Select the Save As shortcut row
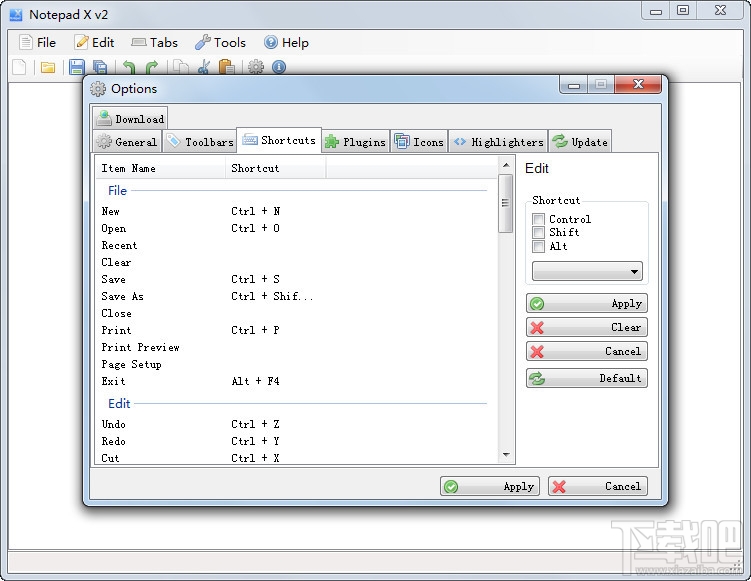751x581 pixels. [296, 296]
